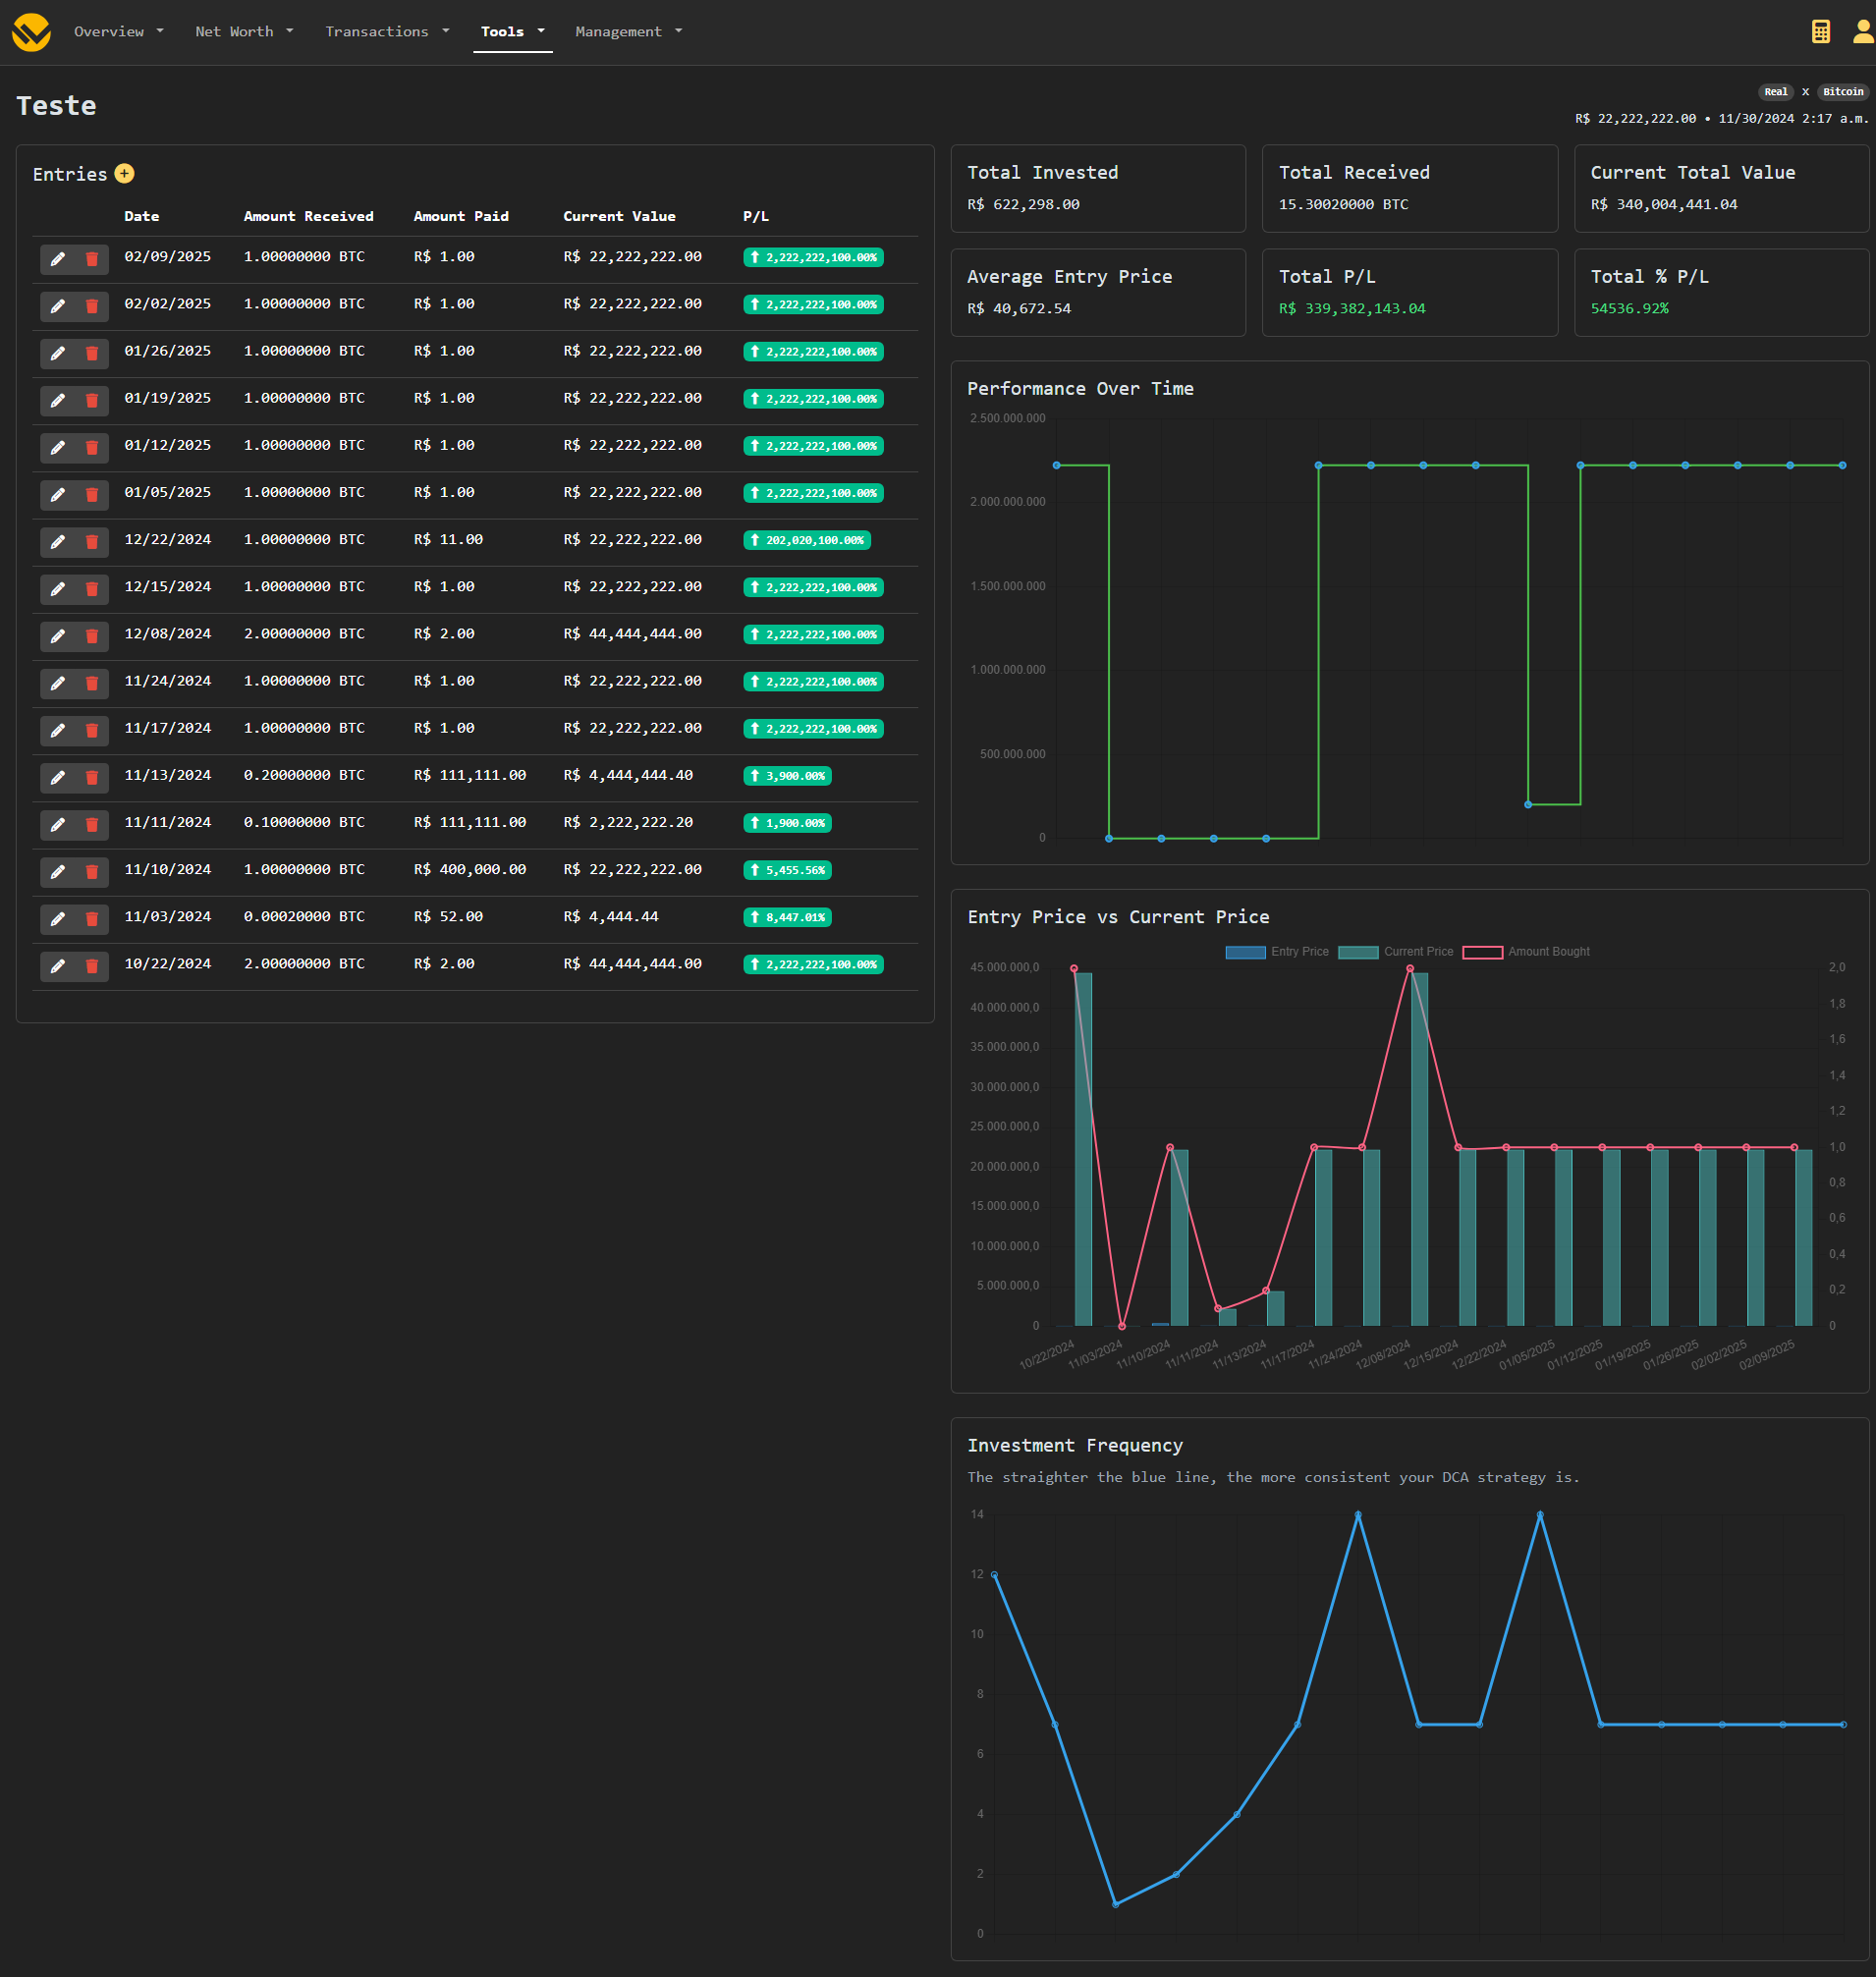Click the app logo in top left
Image resolution: width=1876 pixels, height=1977 pixels.
click(31, 32)
